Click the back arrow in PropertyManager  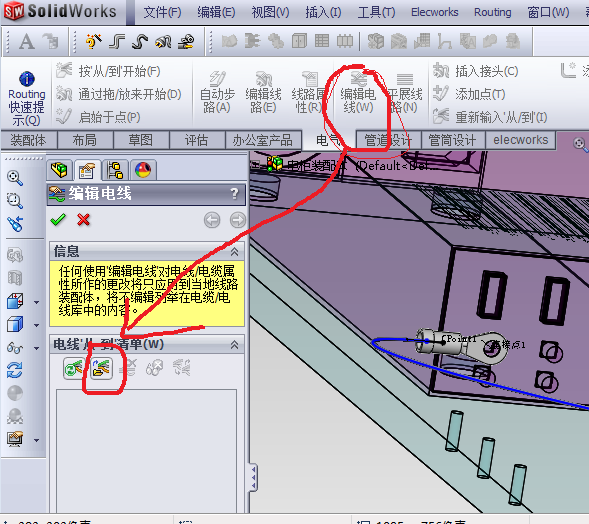pyautogui.click(x=212, y=220)
